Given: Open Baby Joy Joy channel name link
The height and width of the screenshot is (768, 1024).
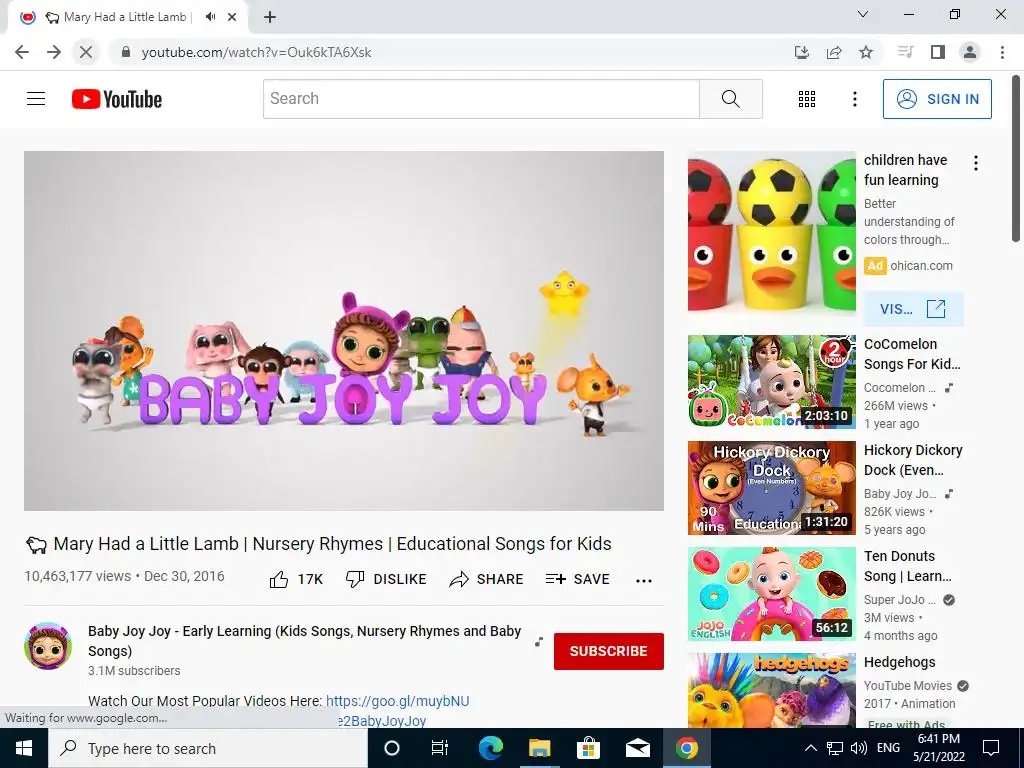Looking at the screenshot, I should coord(304,641).
